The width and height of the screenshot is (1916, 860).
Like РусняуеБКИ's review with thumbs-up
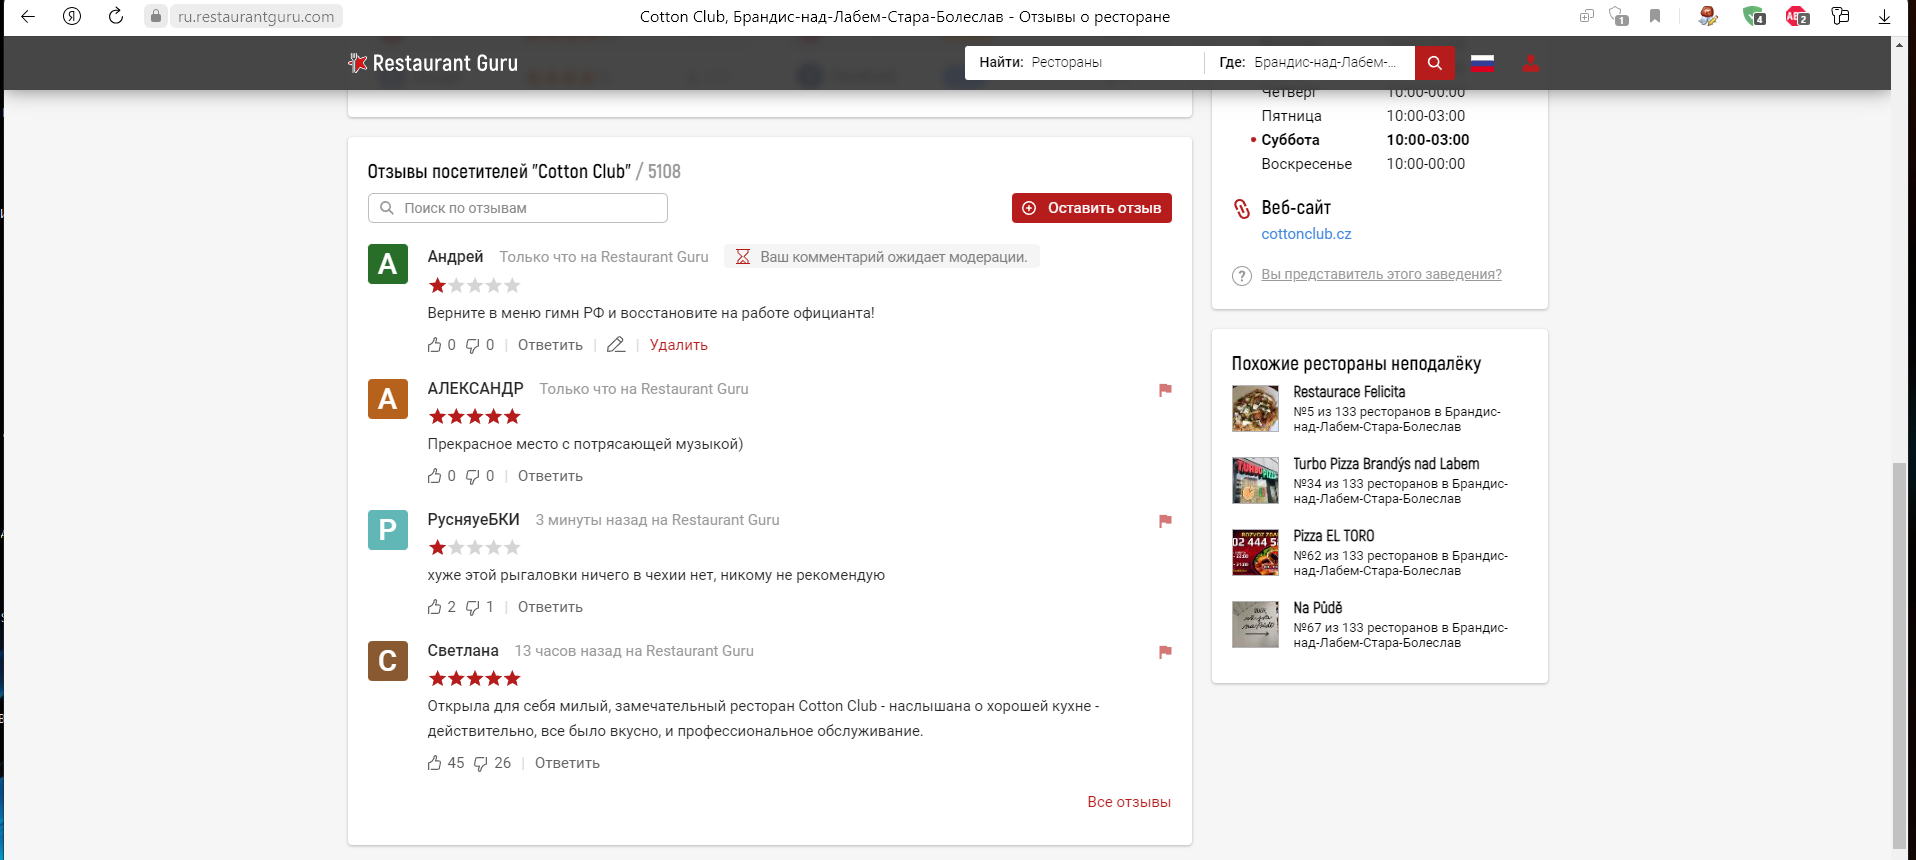(434, 607)
